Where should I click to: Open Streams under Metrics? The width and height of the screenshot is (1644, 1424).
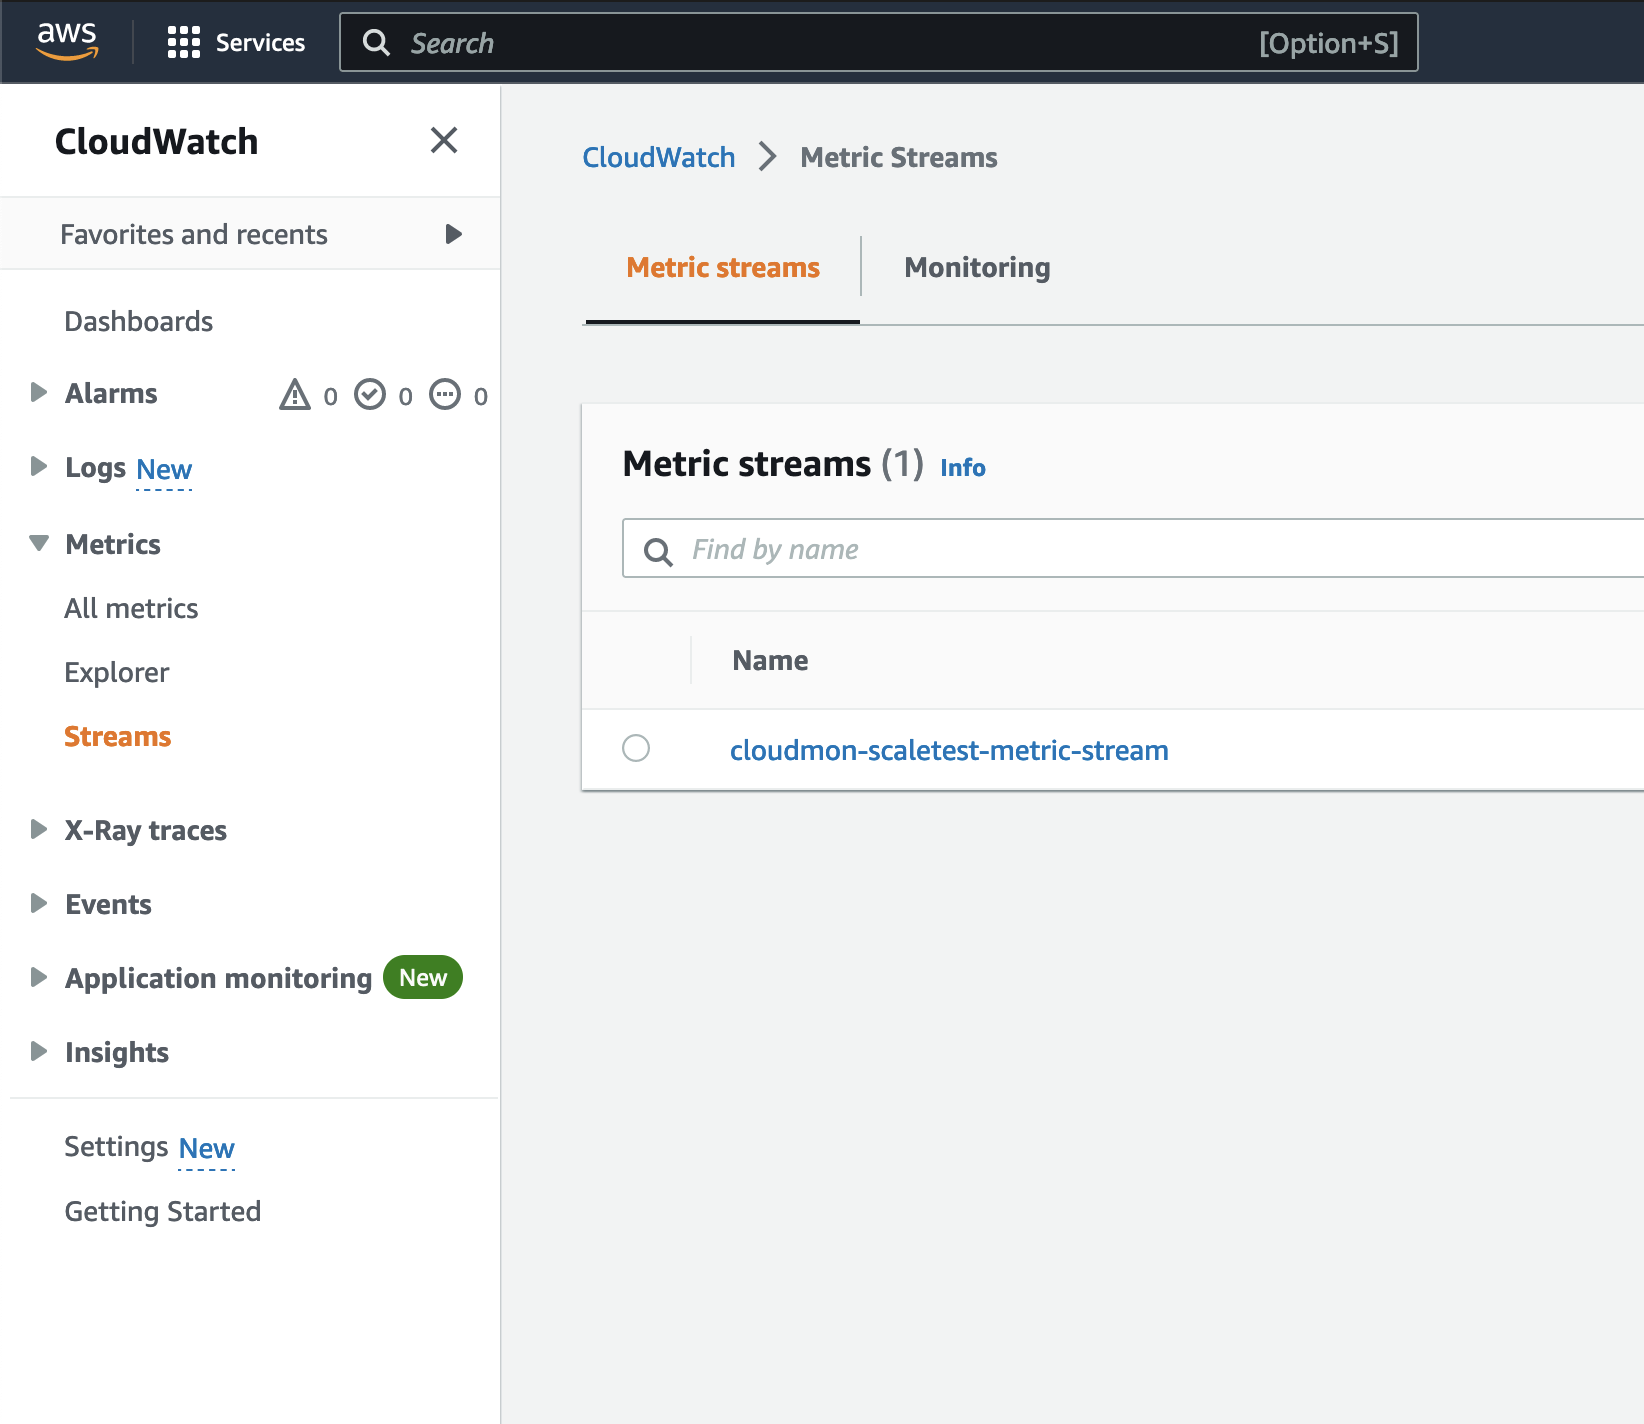pyautogui.click(x=118, y=736)
